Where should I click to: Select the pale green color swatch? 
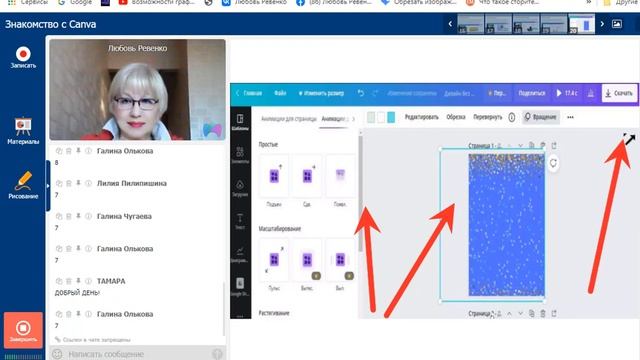pos(371,118)
